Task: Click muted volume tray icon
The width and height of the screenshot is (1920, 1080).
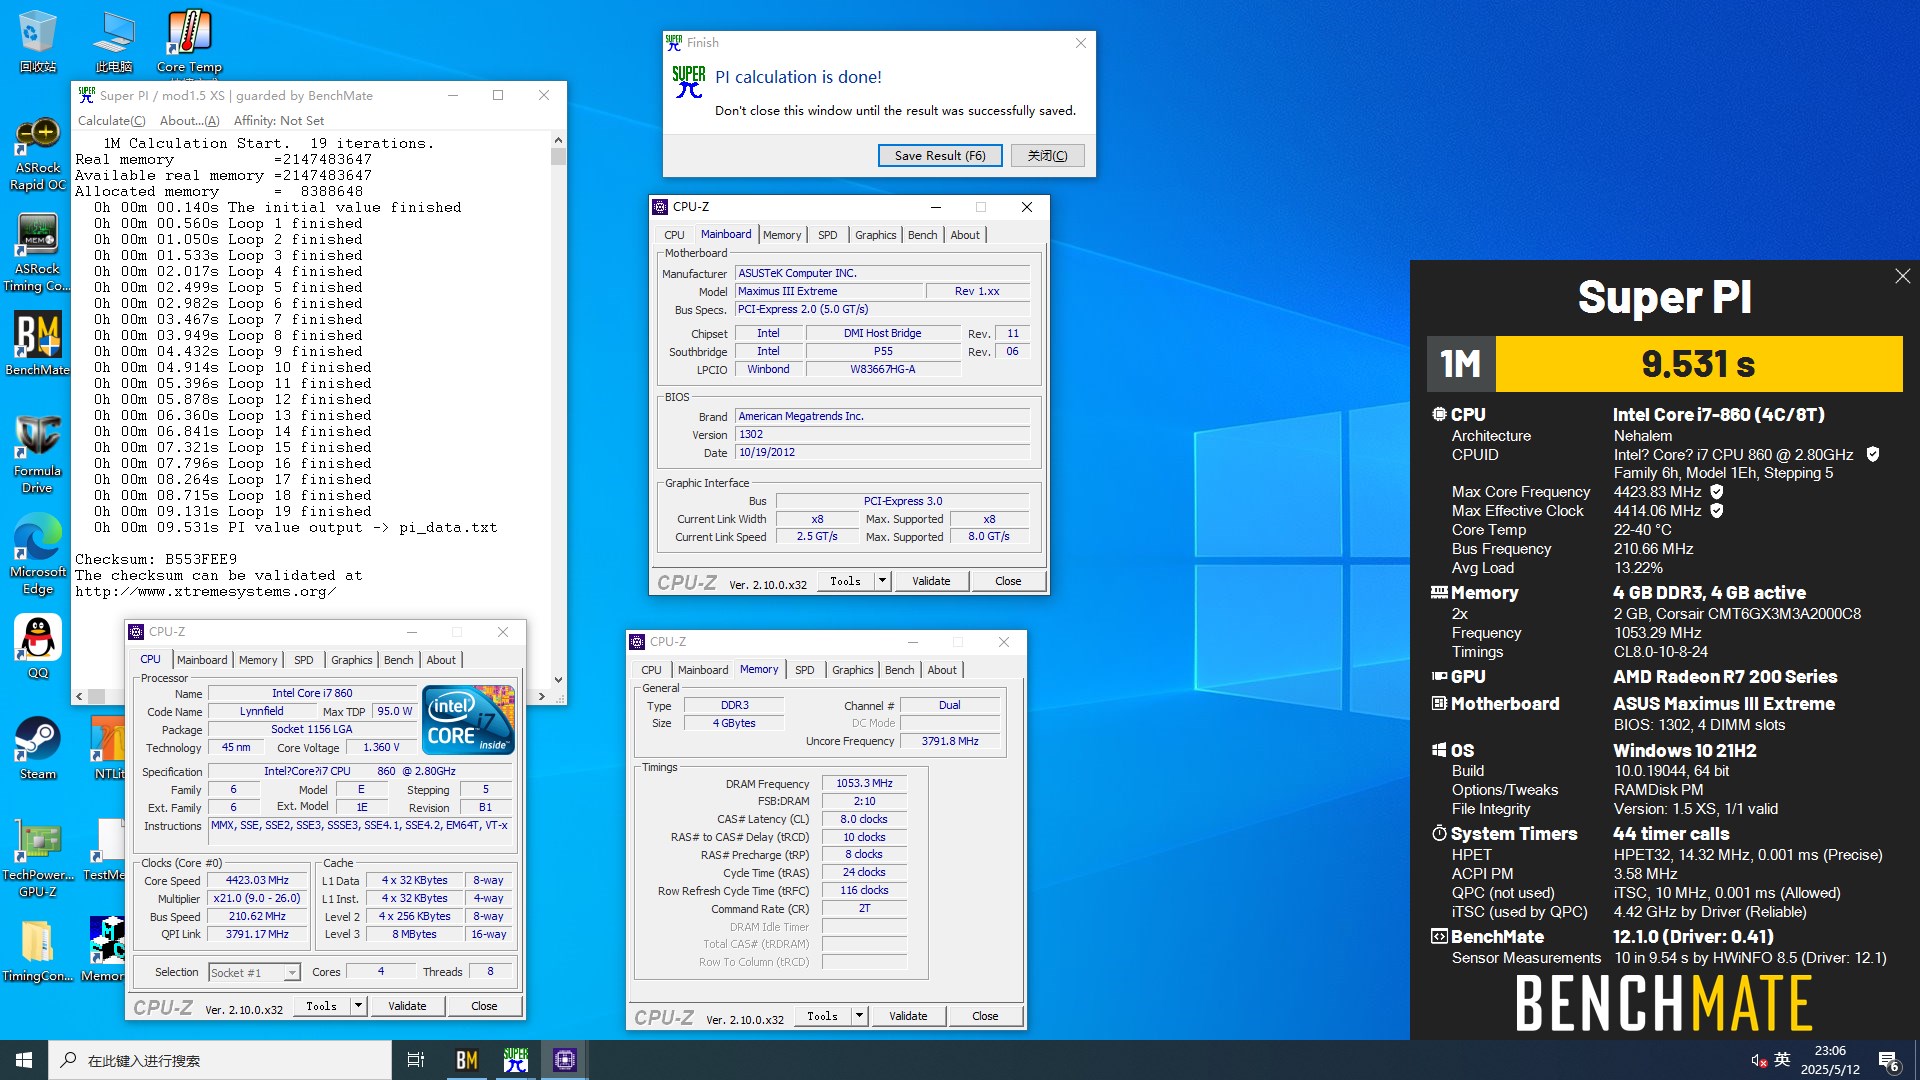Action: pyautogui.click(x=1758, y=1060)
